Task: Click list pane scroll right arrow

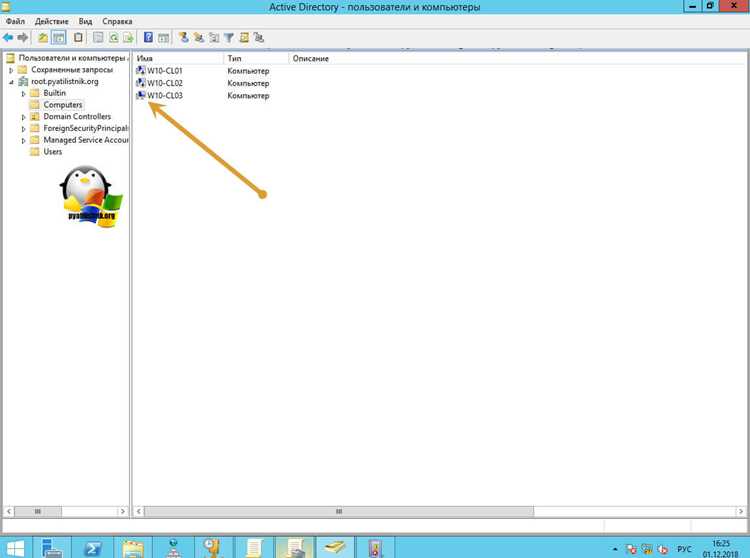Action: click(740, 511)
